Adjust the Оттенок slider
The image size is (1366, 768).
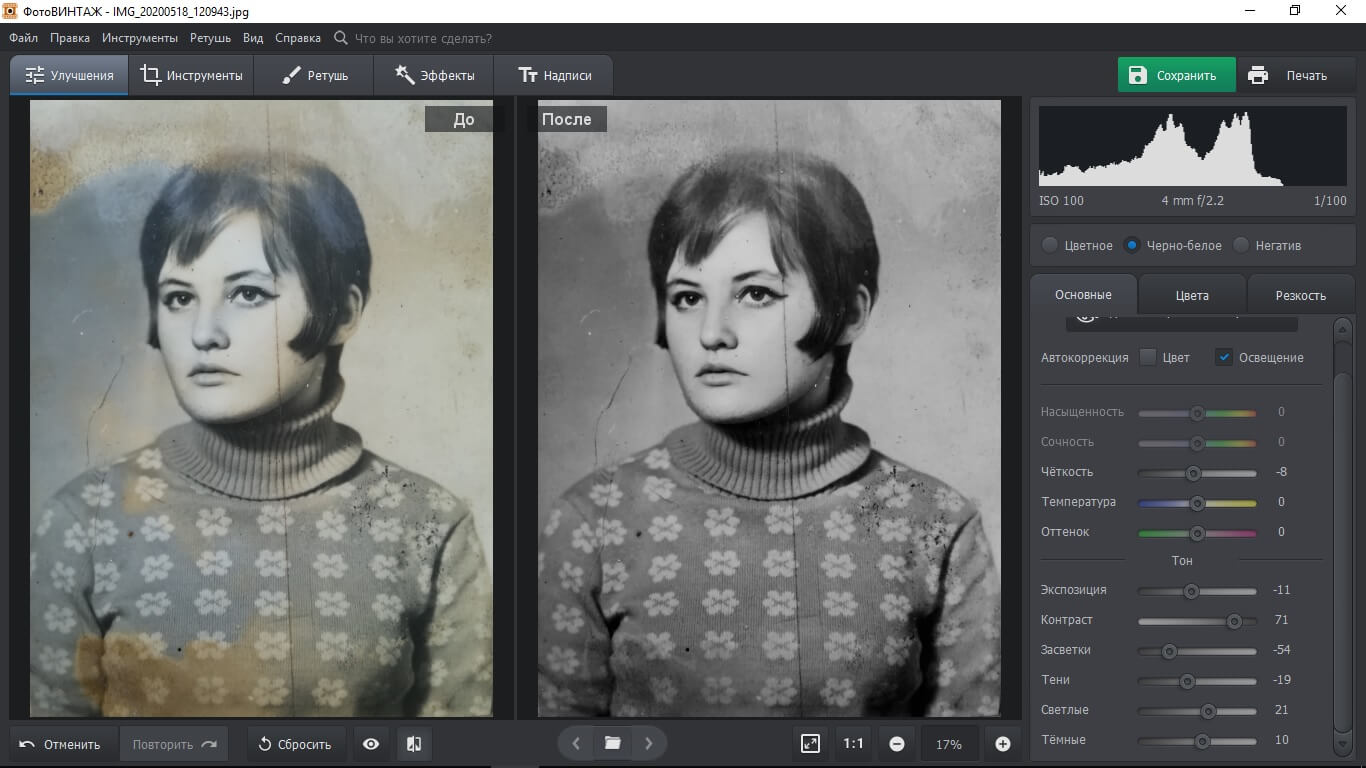(1197, 533)
